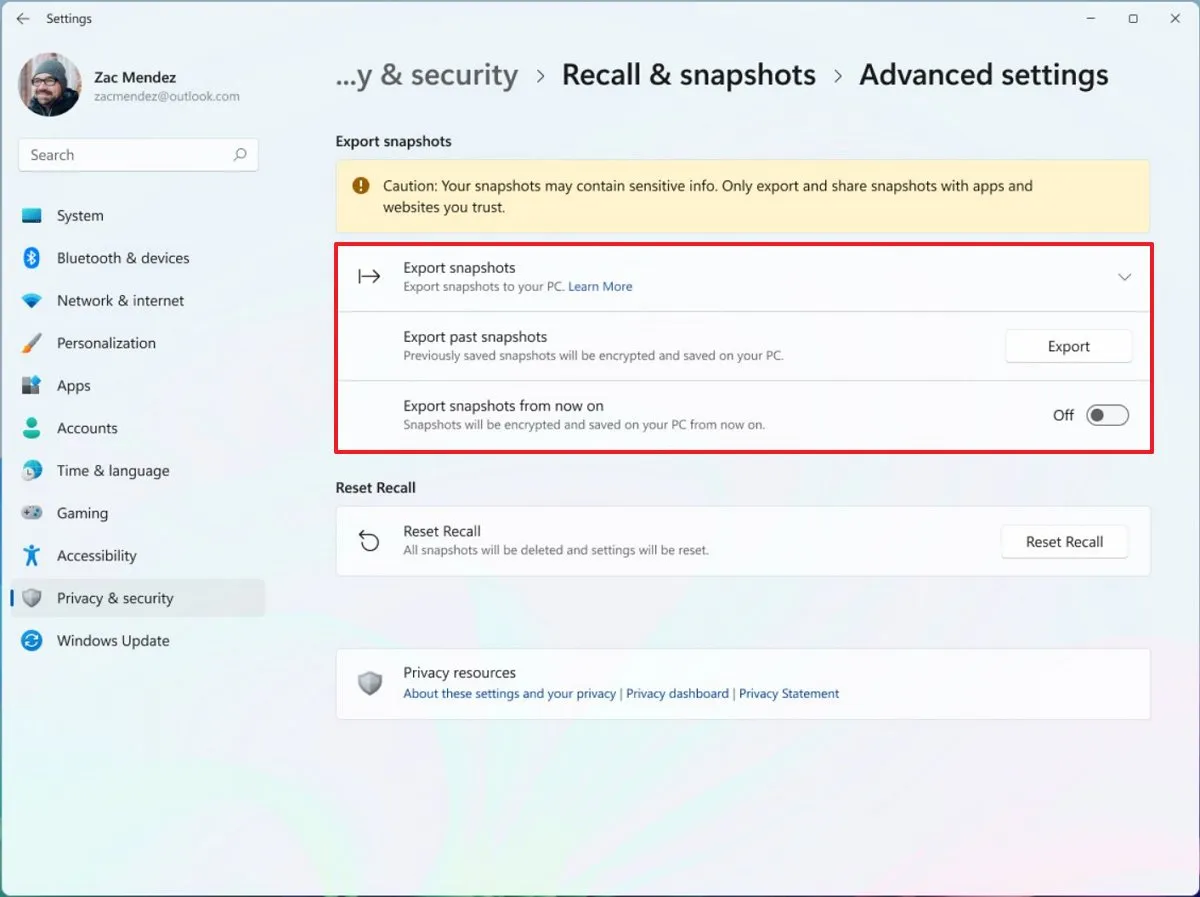Go to Recall & snapshots in the breadcrumb
This screenshot has height=897, width=1200.
click(x=688, y=74)
